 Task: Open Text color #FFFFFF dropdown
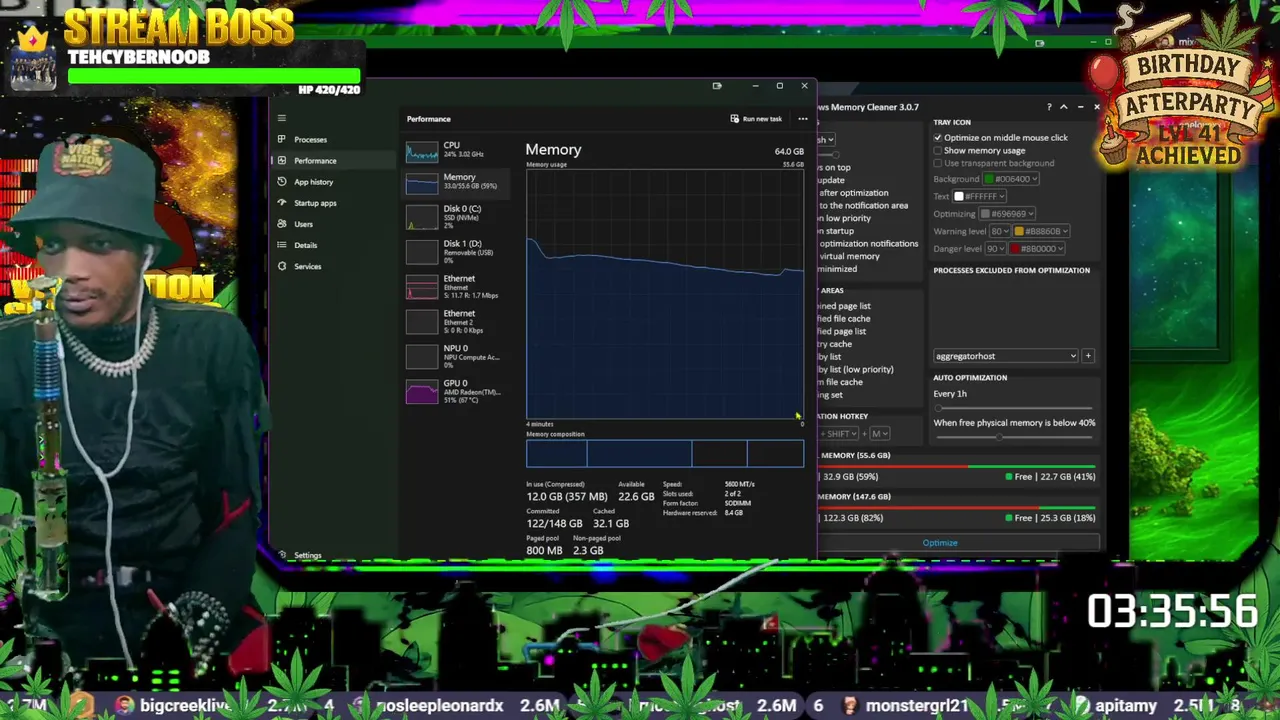[979, 196]
